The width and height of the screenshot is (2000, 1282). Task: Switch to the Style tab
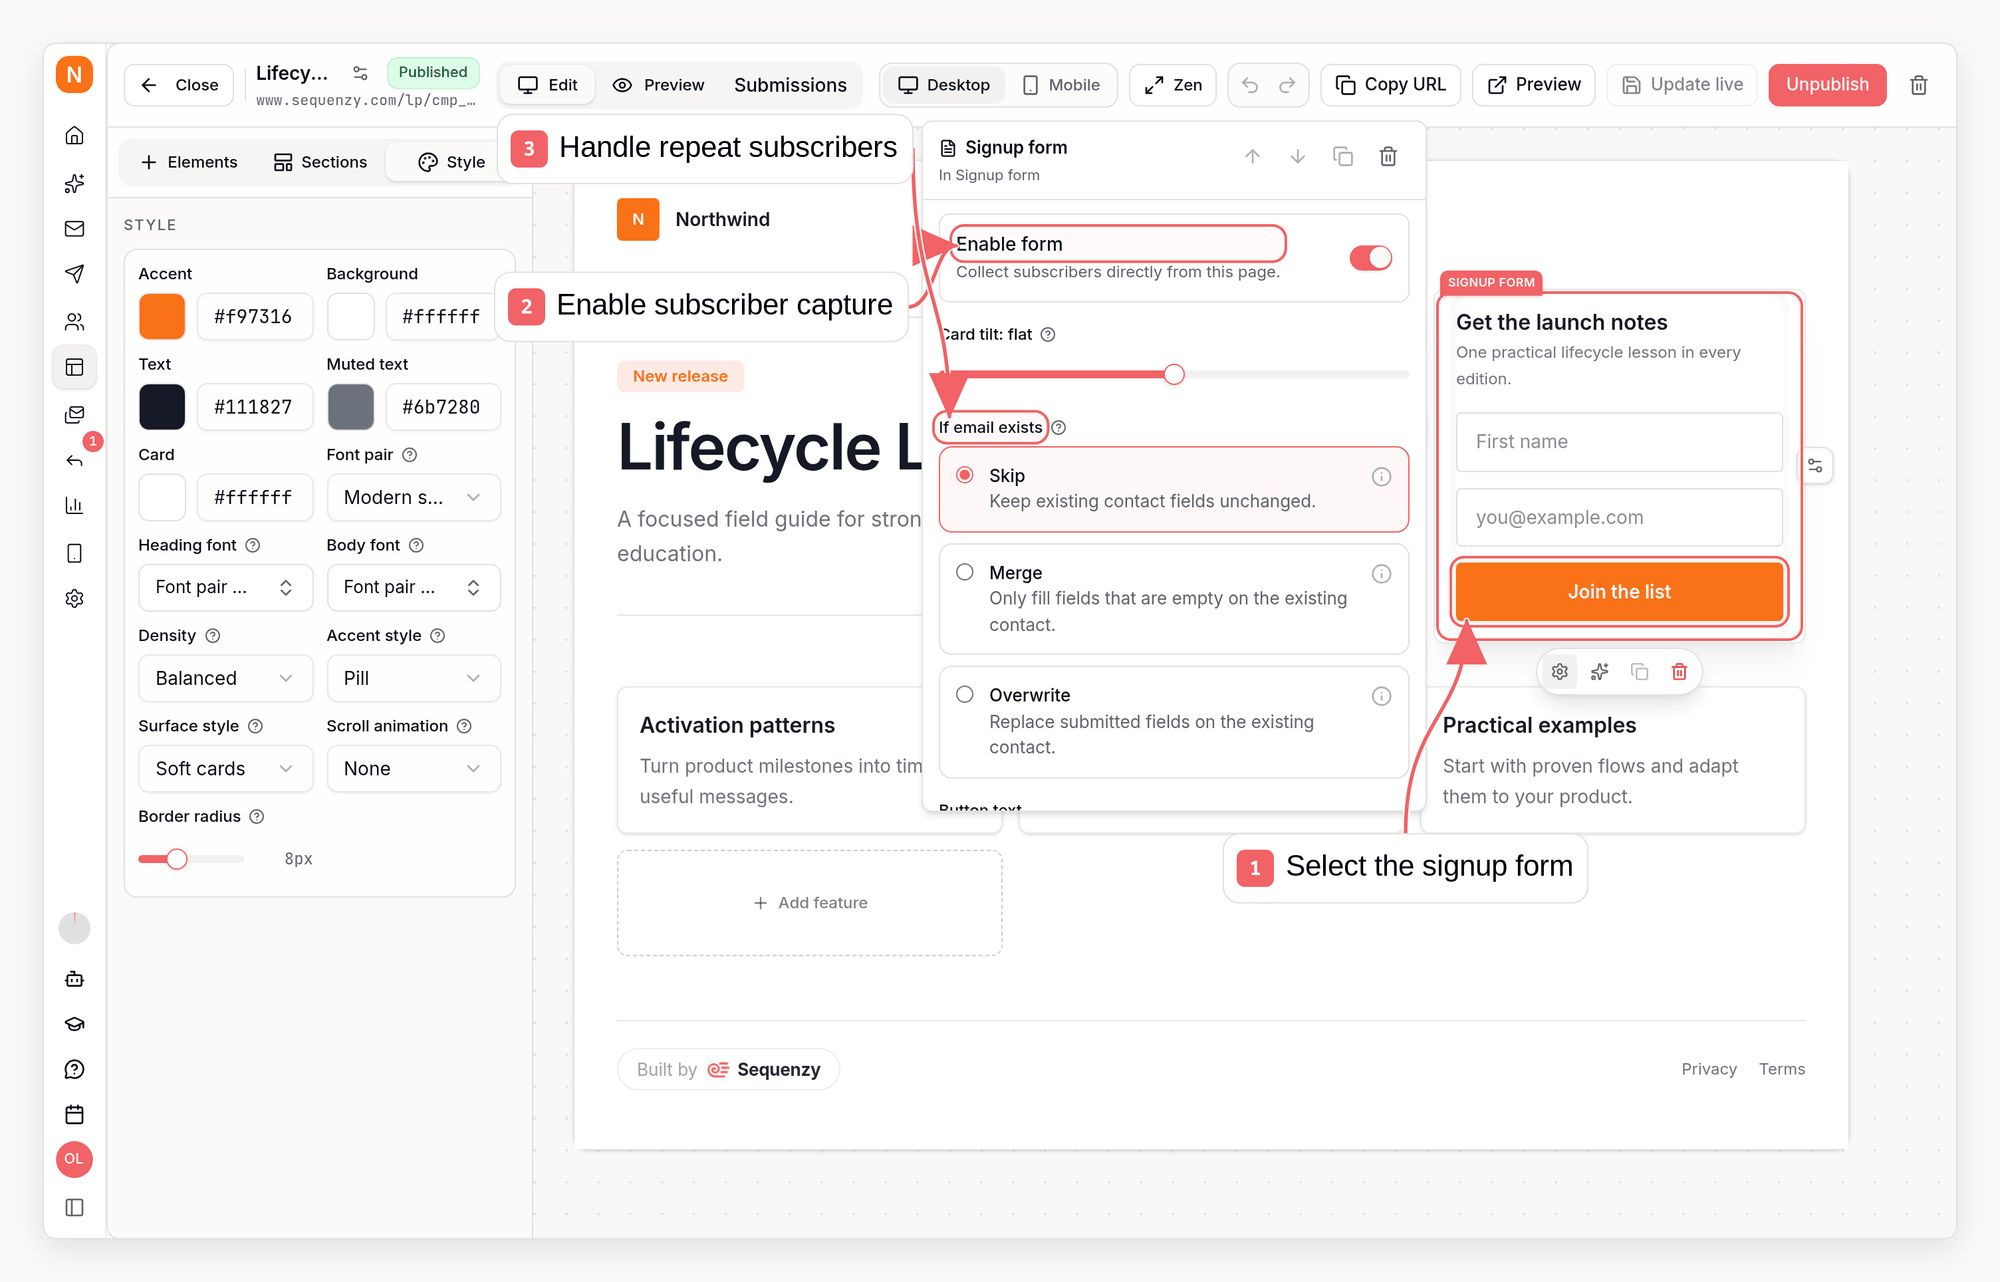[x=452, y=162]
